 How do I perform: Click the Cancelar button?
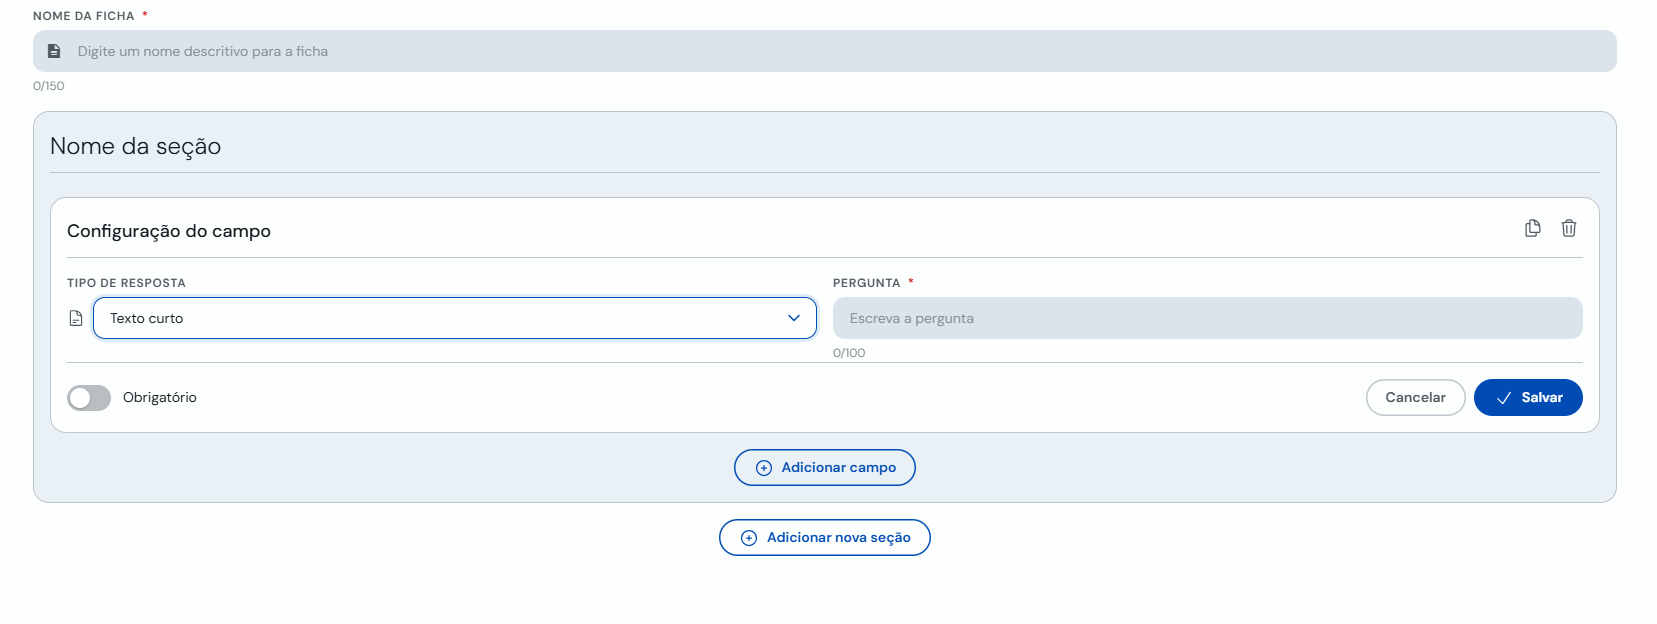click(x=1415, y=397)
